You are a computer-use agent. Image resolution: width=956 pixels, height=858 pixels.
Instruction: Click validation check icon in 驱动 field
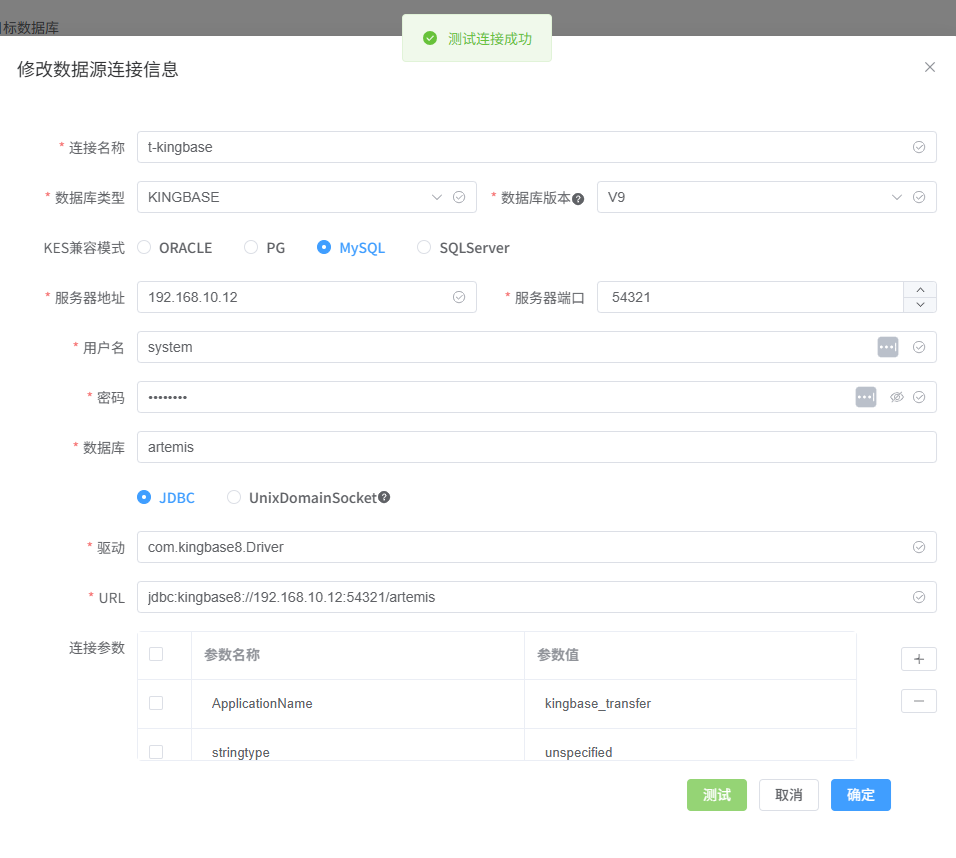pyautogui.click(x=919, y=547)
